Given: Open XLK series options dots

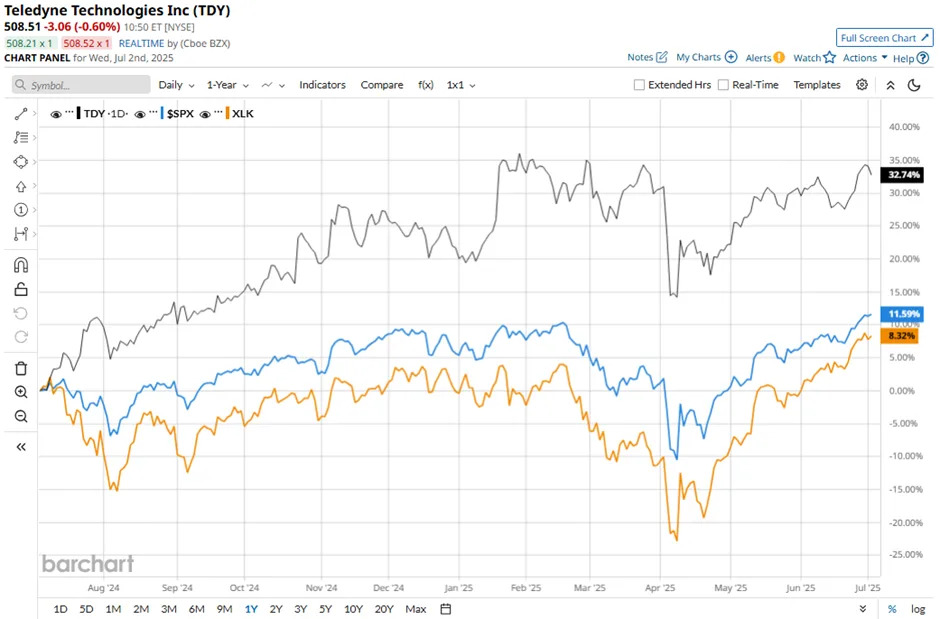Looking at the screenshot, I should coord(218,112).
